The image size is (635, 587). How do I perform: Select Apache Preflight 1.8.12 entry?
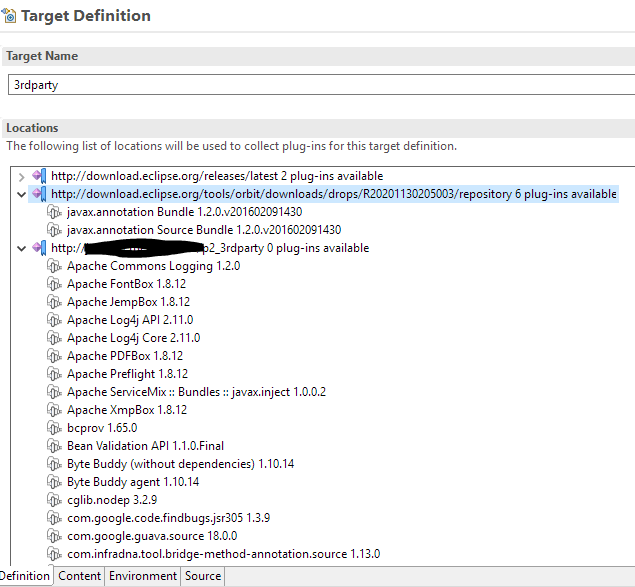[128, 374]
